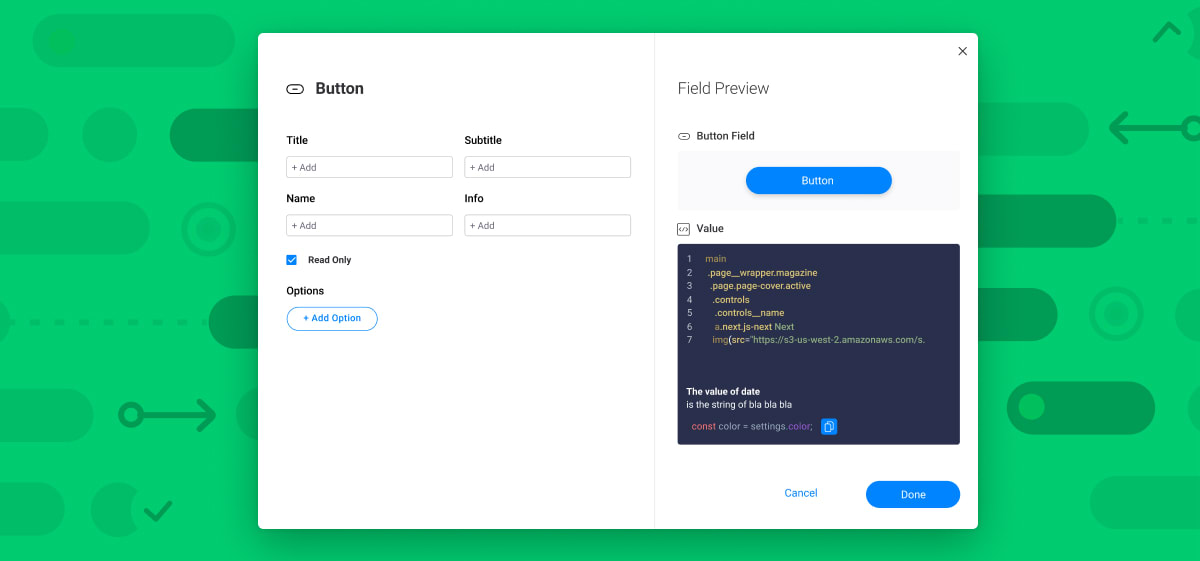
Task: Select code line '.page__wrapper.magazine'
Action: [762, 273]
